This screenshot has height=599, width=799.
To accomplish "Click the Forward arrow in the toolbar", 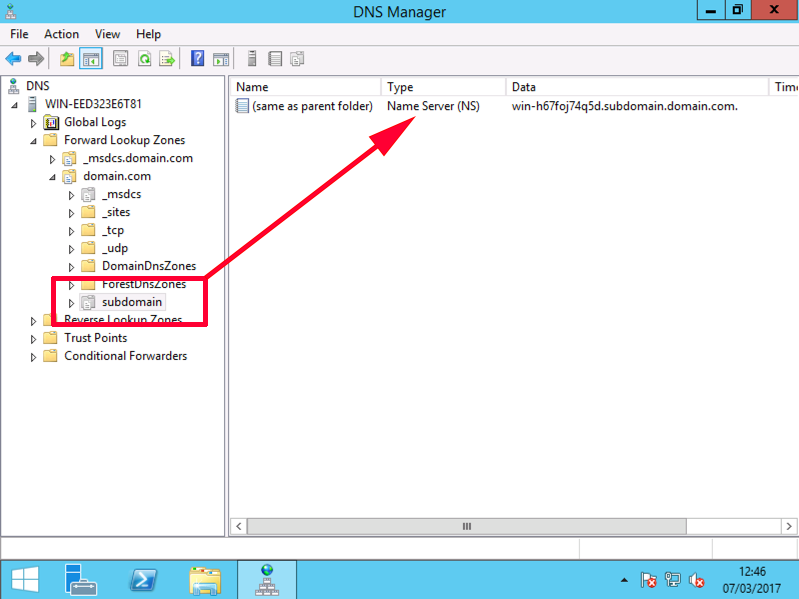I will 36,59.
